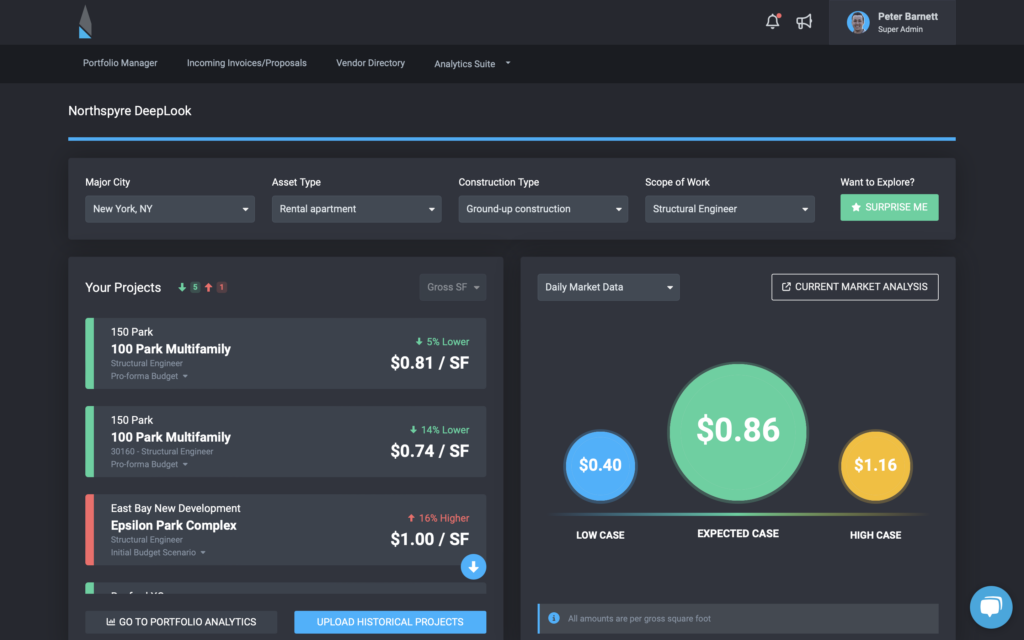Click the info icon beside amounts note
Image resolution: width=1024 pixels, height=640 pixels.
(x=554, y=618)
